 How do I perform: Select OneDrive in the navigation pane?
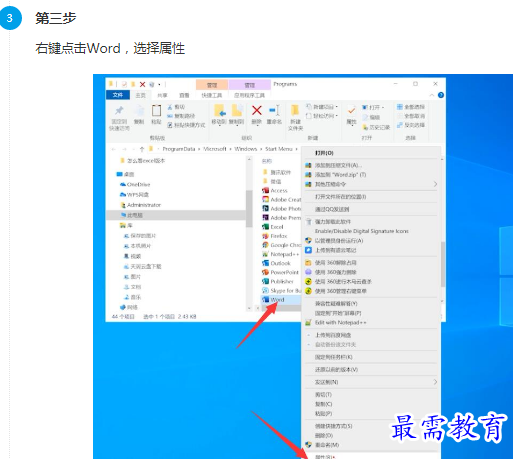[x=135, y=184]
